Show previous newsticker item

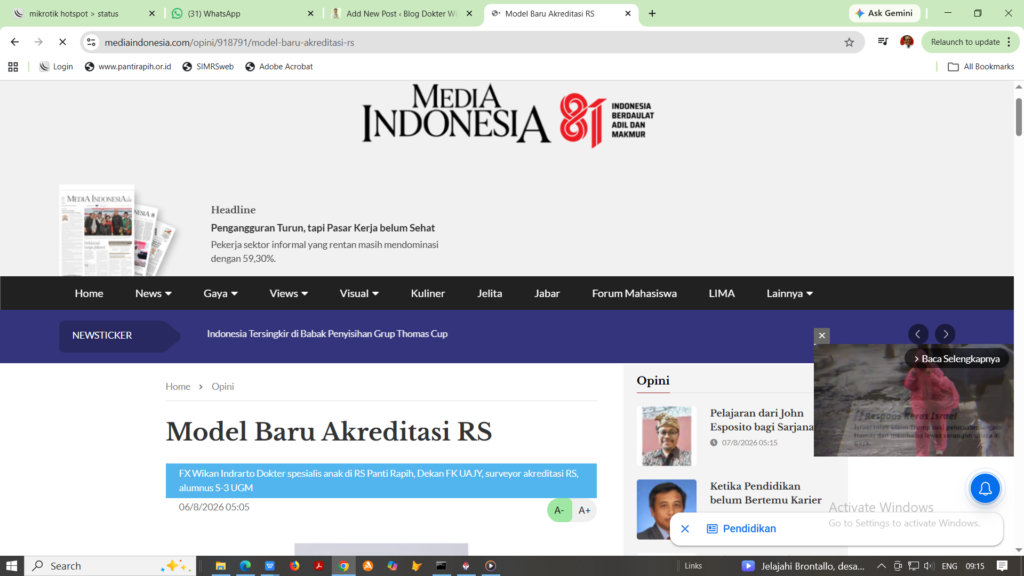click(918, 334)
